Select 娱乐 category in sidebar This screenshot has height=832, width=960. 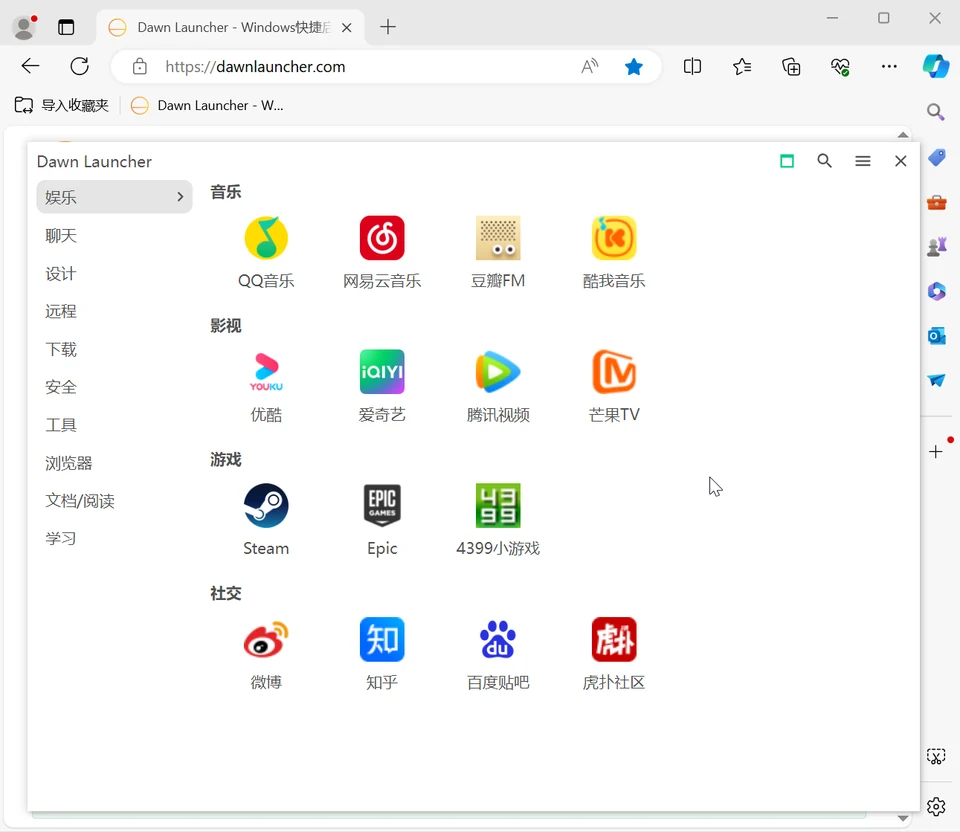coord(114,197)
